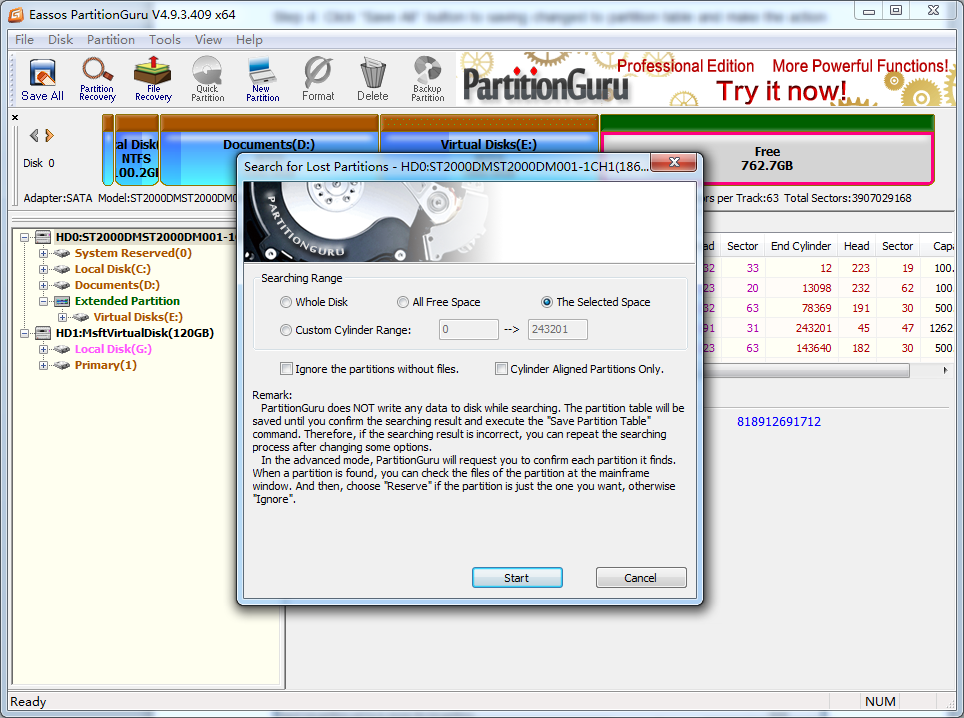The height and width of the screenshot is (718, 964).
Task: Go to next disk with right arrow
Action: point(50,135)
